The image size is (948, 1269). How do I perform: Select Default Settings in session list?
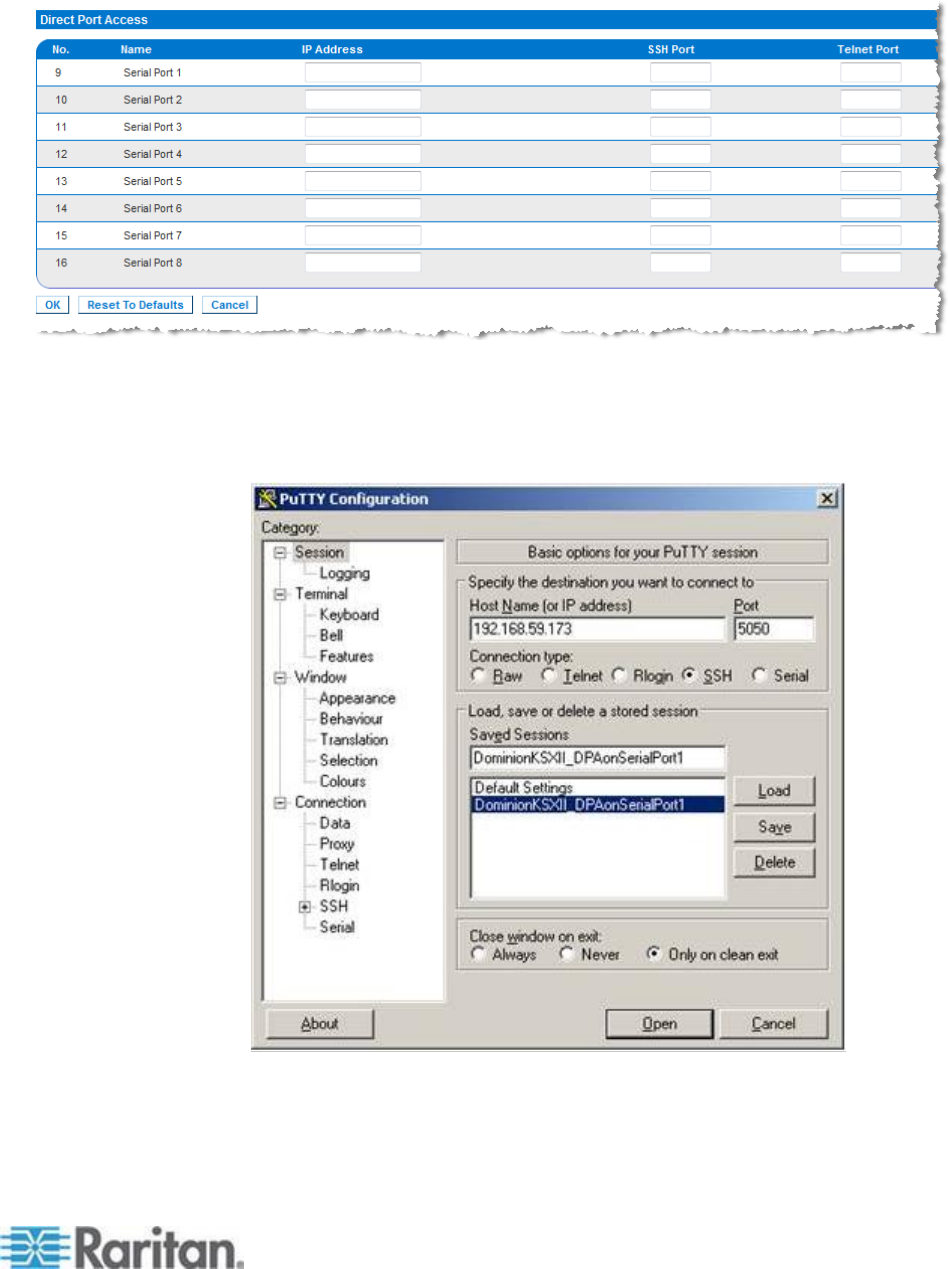(x=523, y=788)
